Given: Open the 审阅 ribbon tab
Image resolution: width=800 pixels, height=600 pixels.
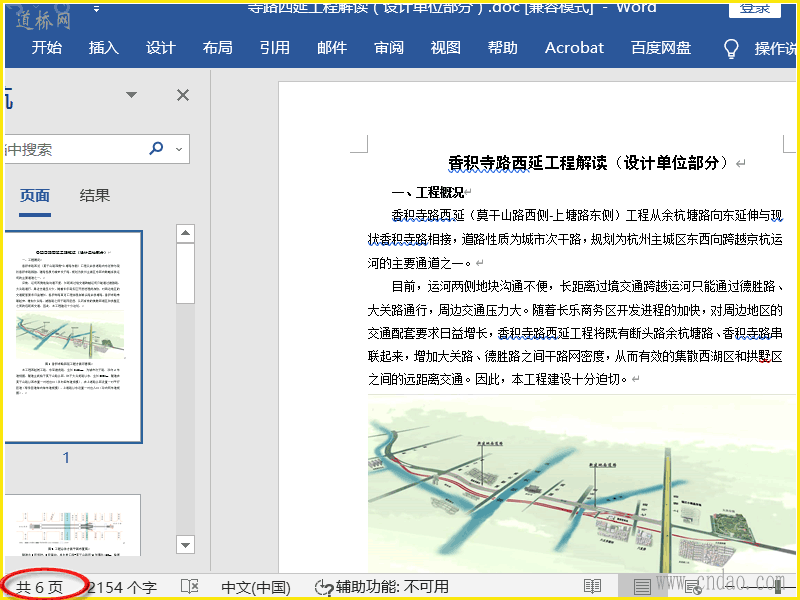Looking at the screenshot, I should [389, 47].
